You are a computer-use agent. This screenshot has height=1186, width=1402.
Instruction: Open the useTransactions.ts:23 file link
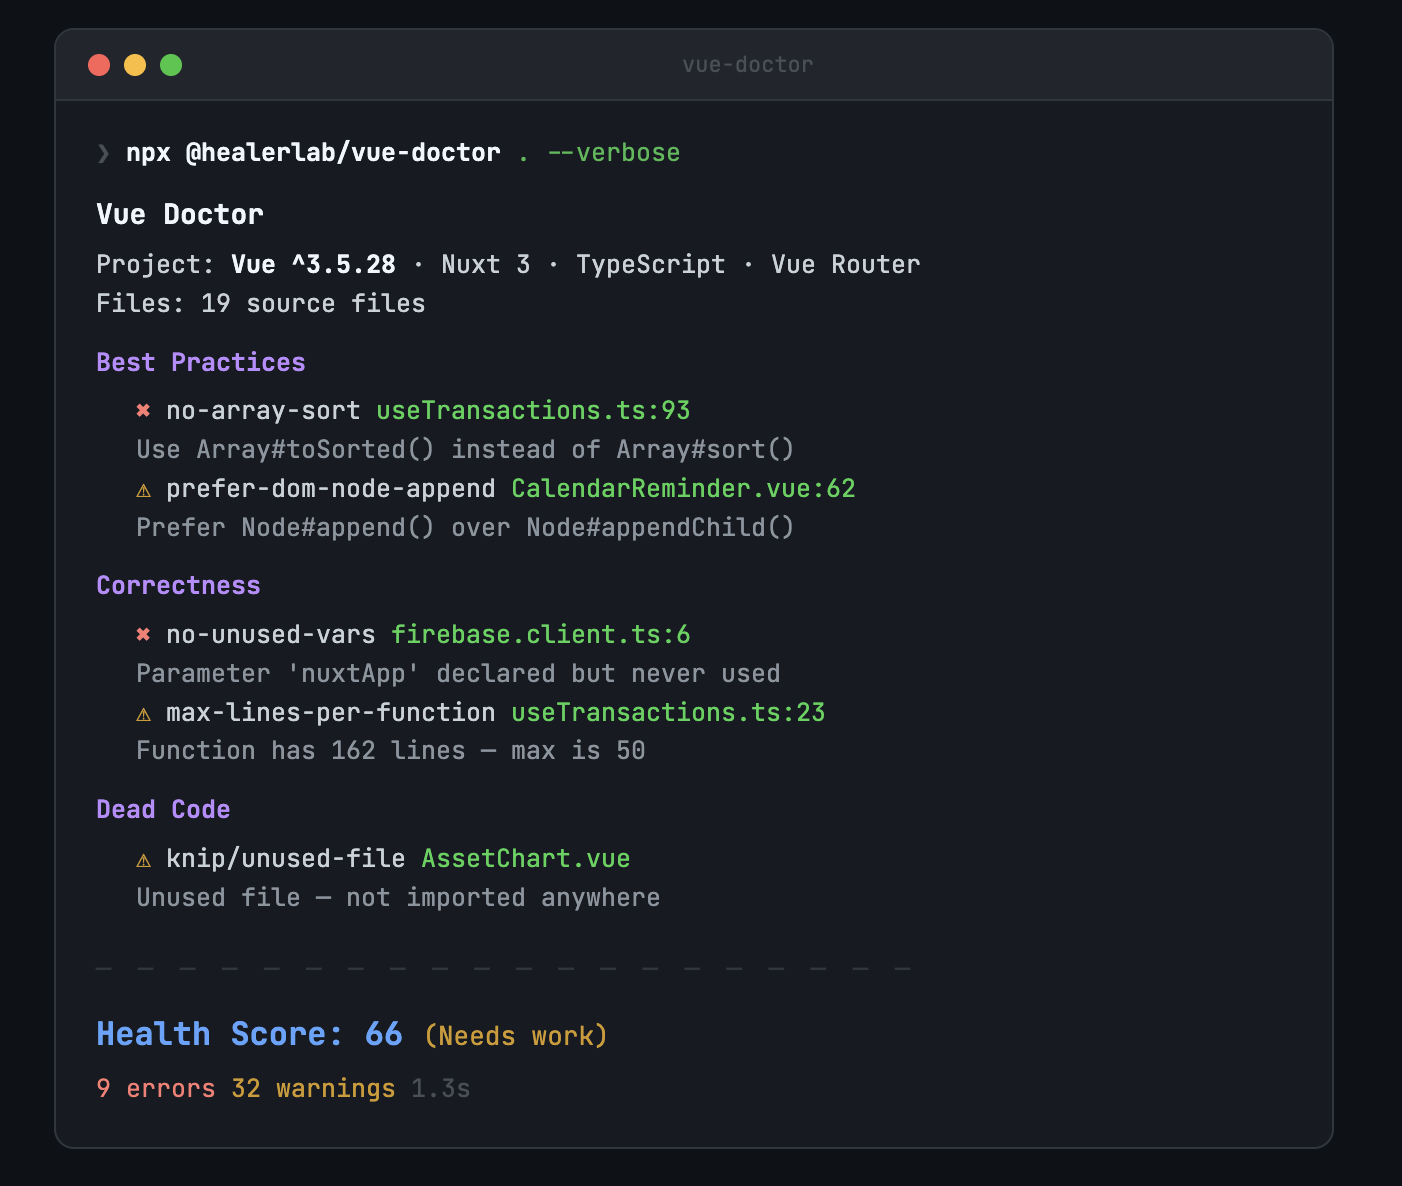point(668,713)
